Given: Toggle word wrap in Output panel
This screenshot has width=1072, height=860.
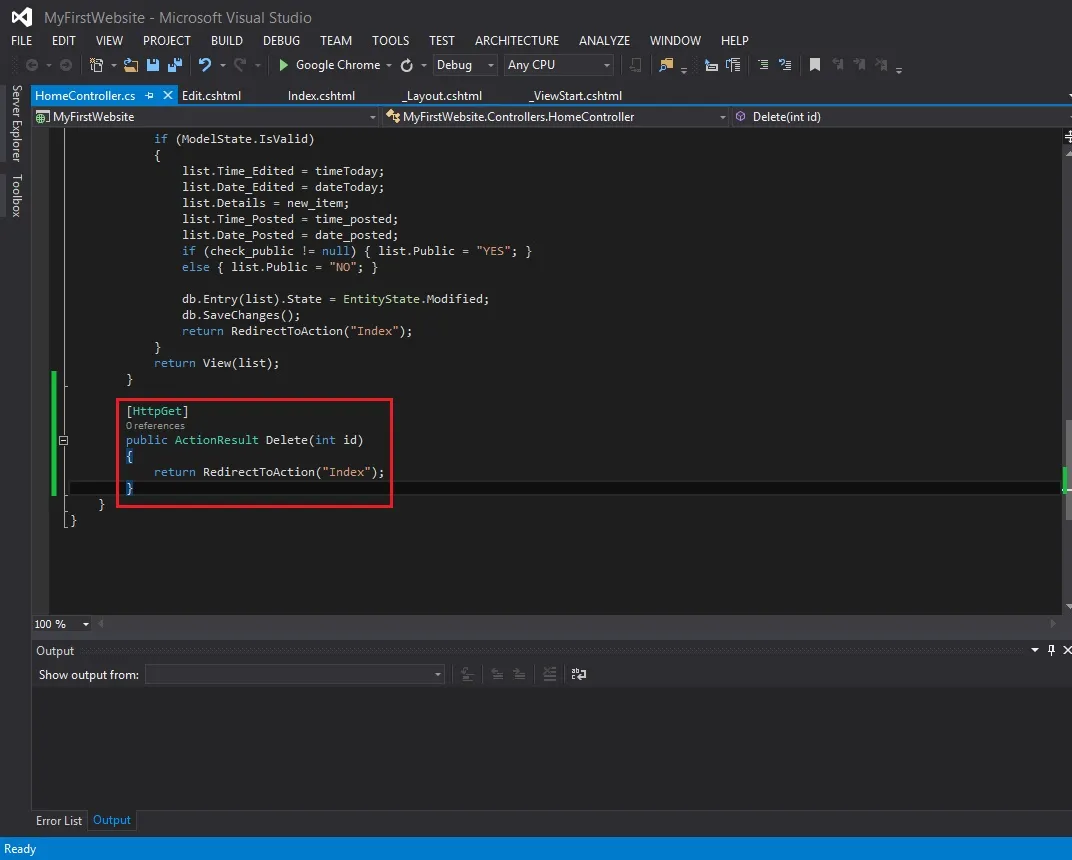Looking at the screenshot, I should (x=578, y=674).
